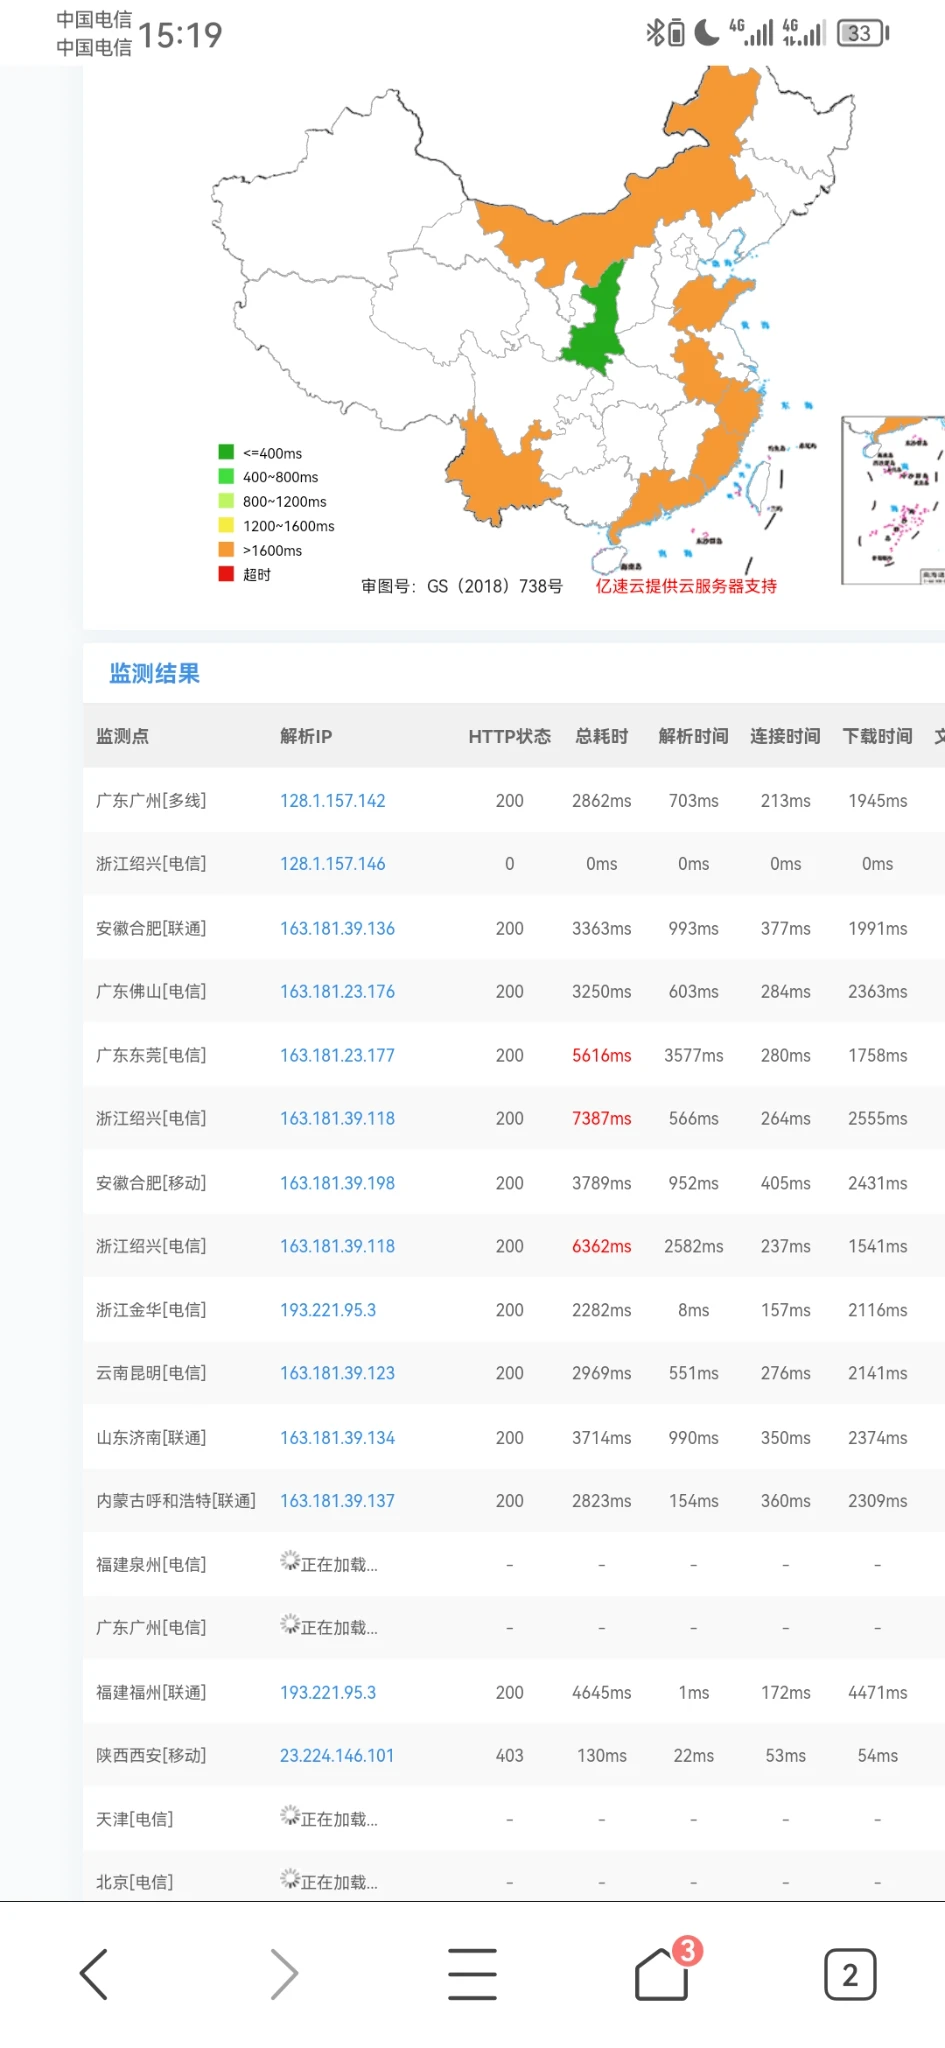
Task: Click the green <=400ms legend swatch
Action: (226, 452)
